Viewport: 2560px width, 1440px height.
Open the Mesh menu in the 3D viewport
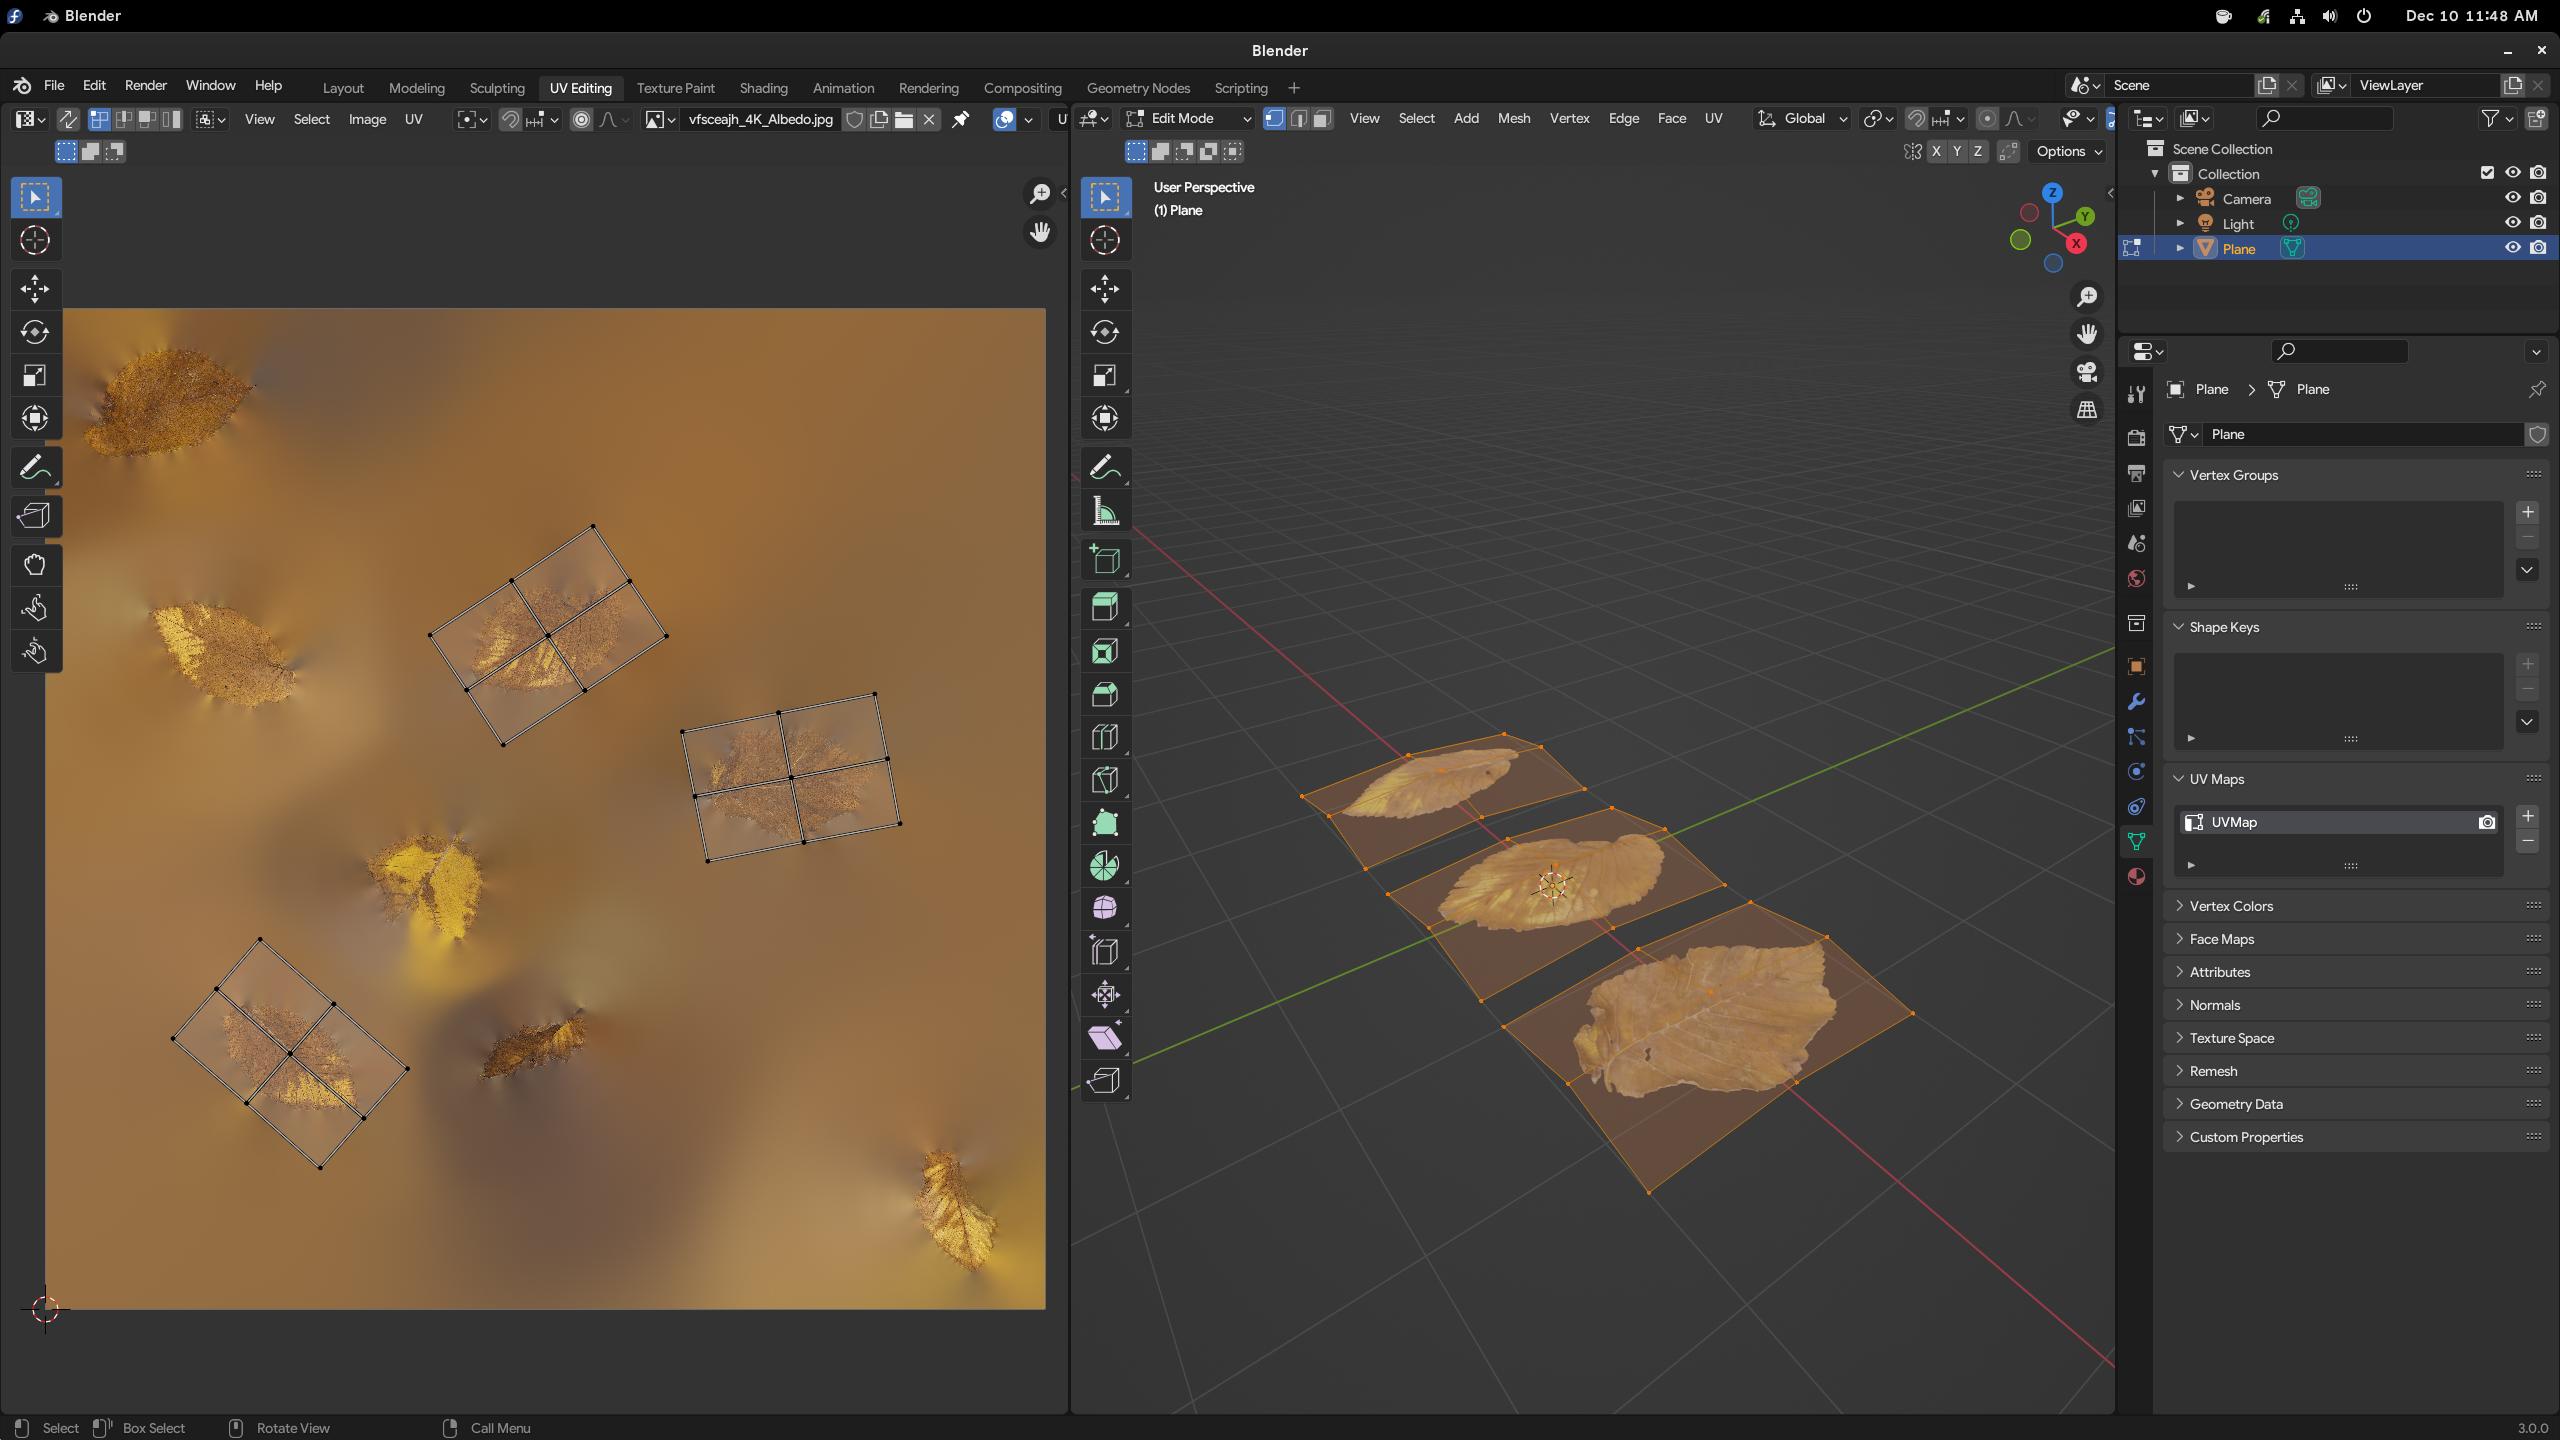click(1513, 119)
